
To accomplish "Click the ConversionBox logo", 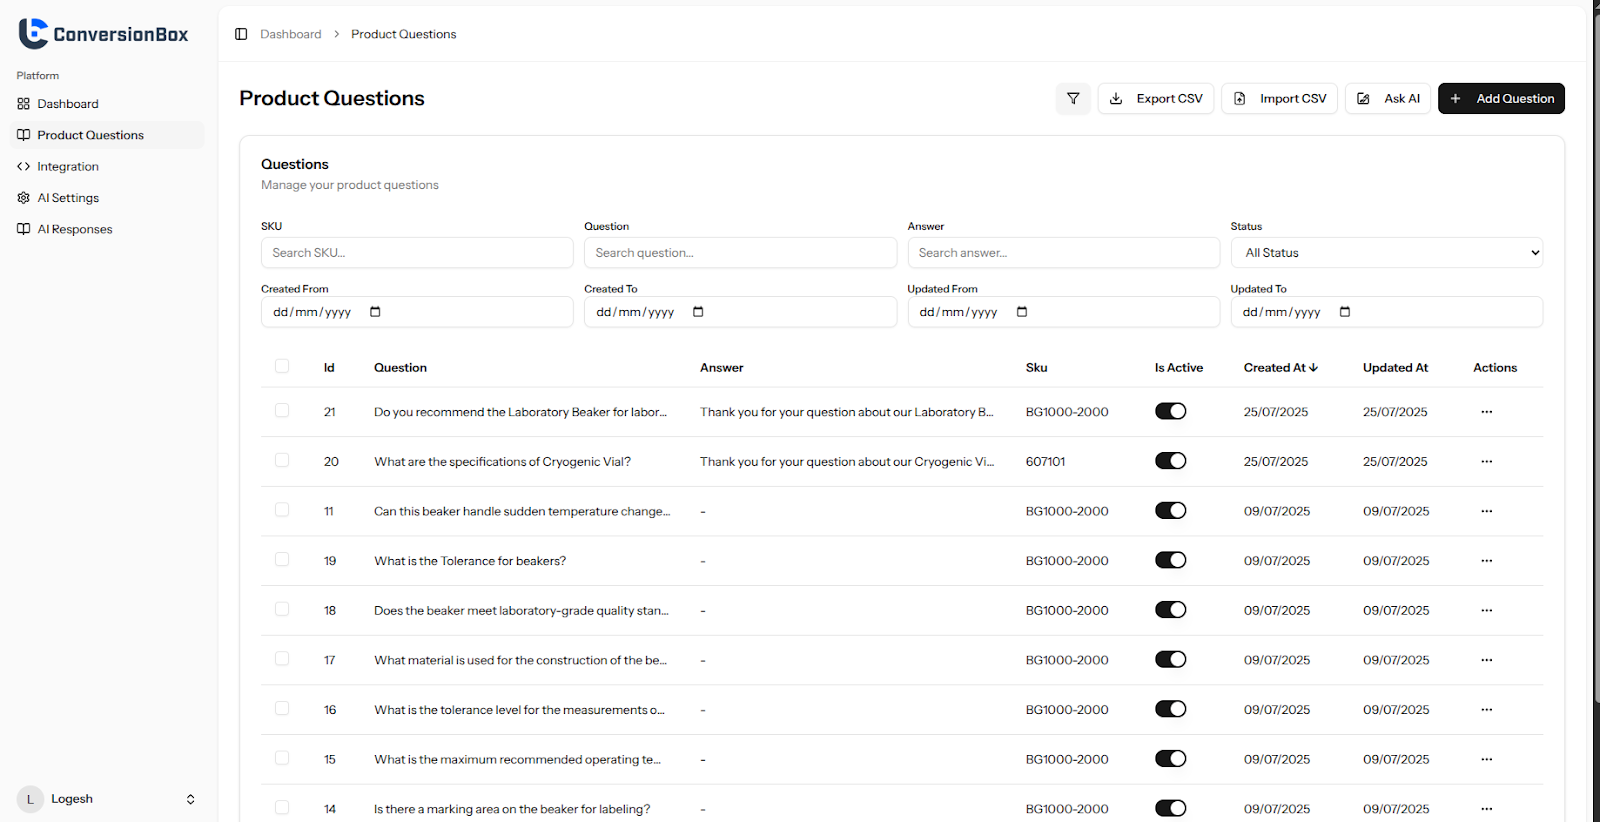I will 103,34.
